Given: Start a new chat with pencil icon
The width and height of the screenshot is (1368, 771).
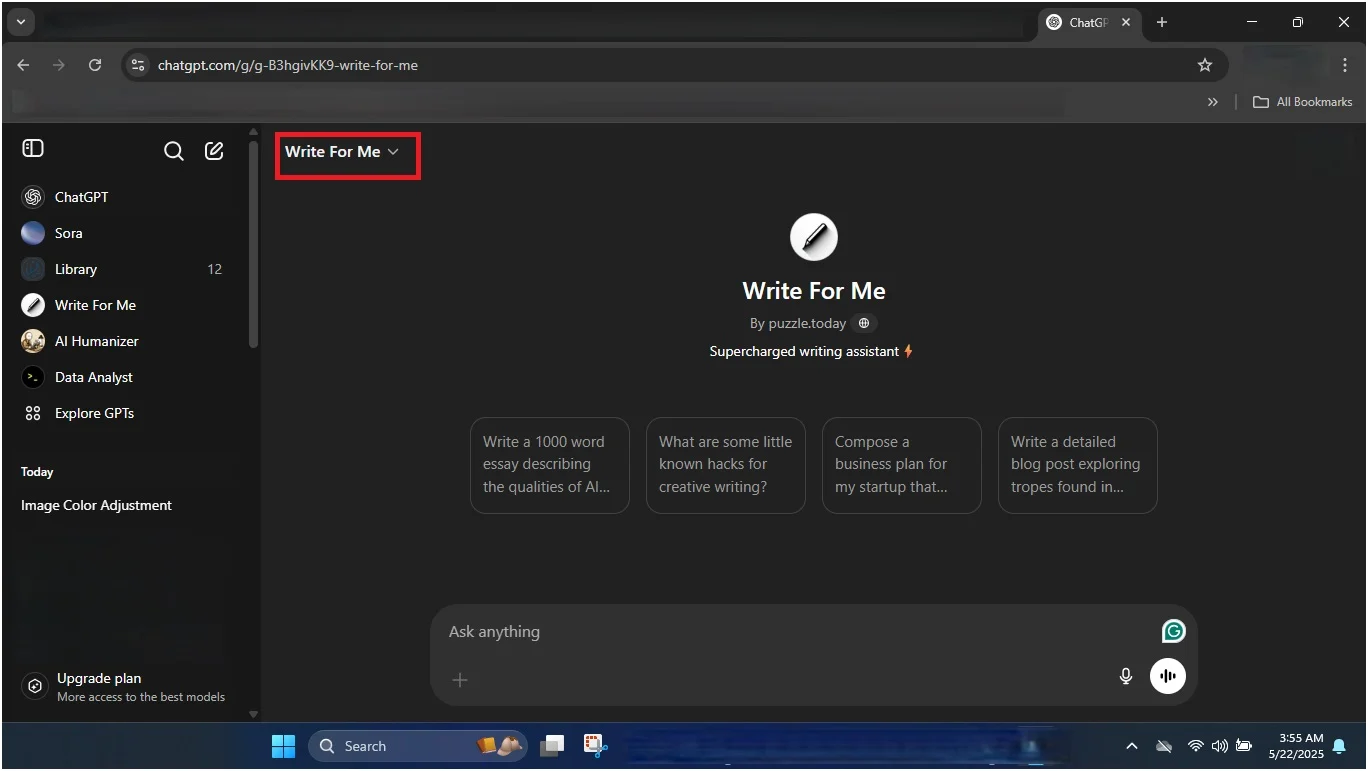Looking at the screenshot, I should tap(214, 151).
